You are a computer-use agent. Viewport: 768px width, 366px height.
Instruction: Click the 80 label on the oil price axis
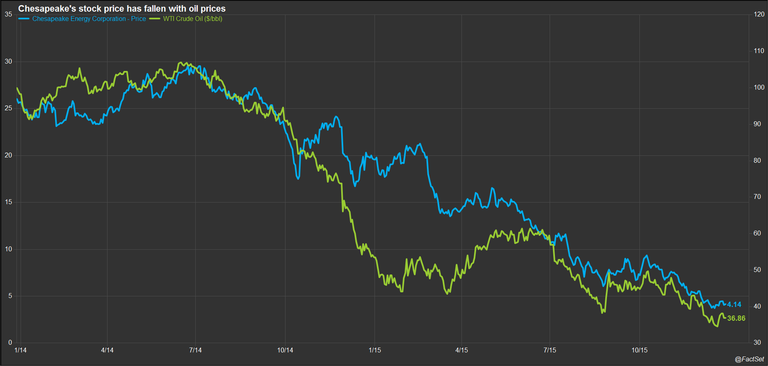click(x=758, y=160)
